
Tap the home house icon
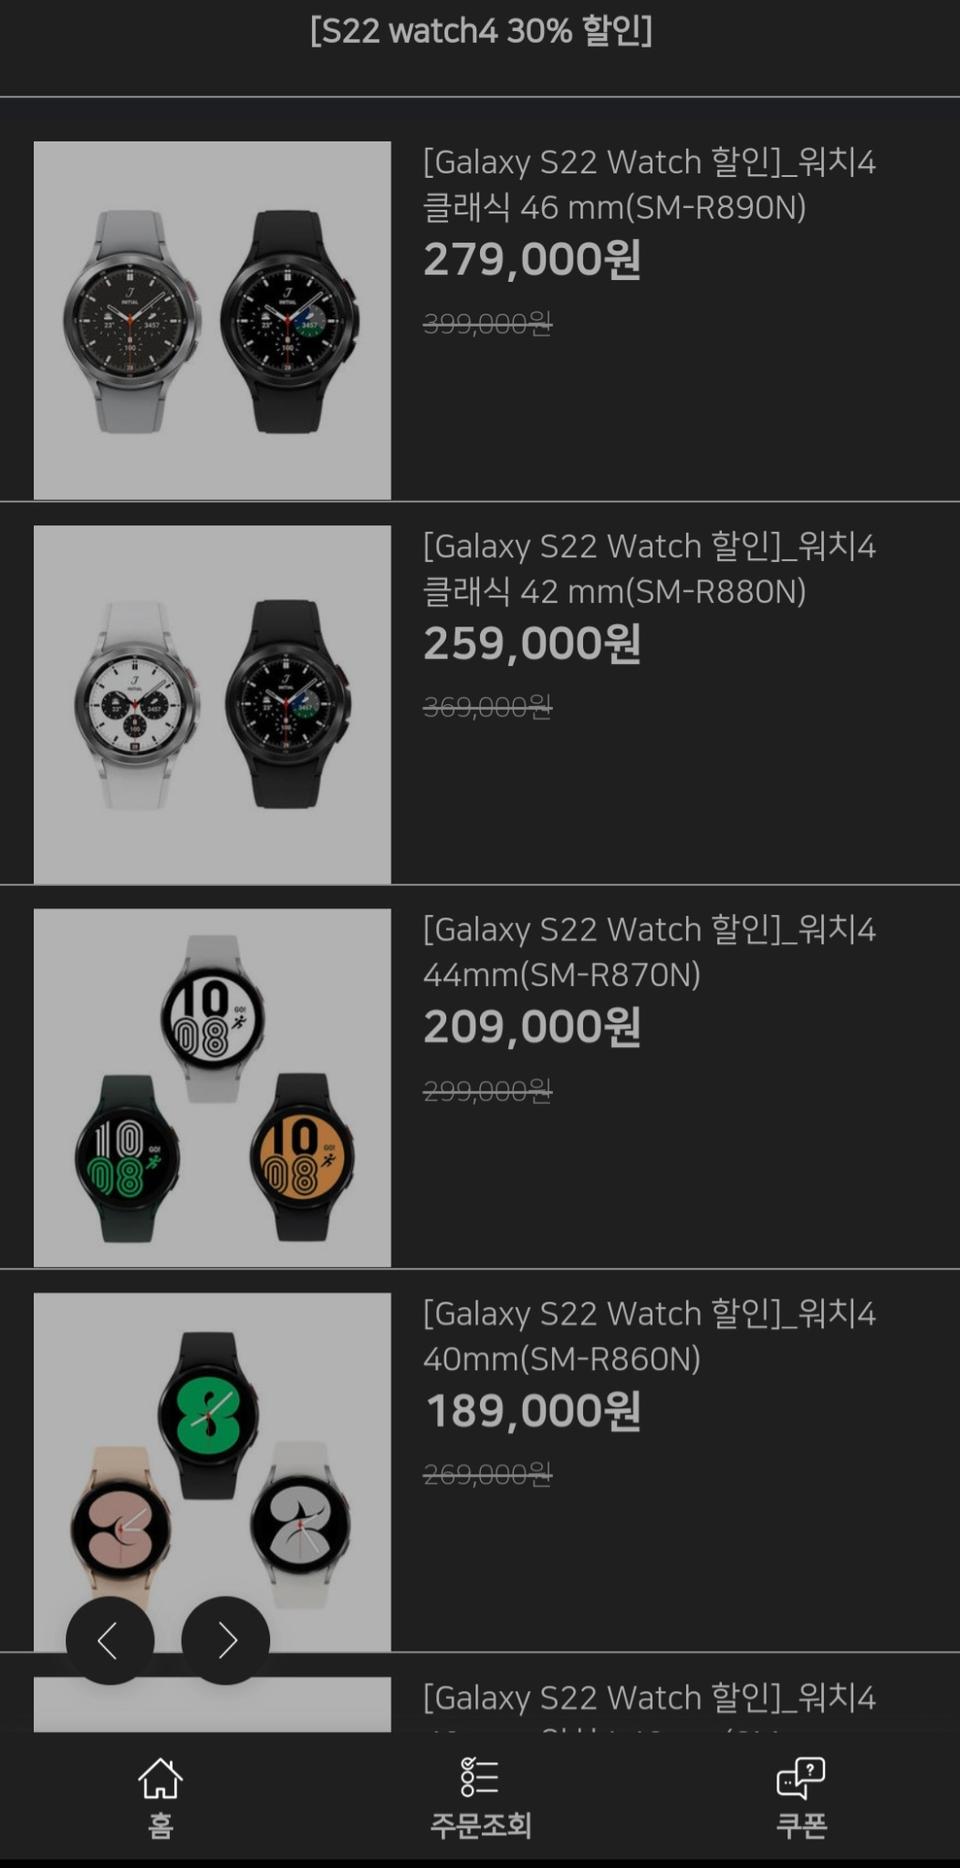(160, 1779)
